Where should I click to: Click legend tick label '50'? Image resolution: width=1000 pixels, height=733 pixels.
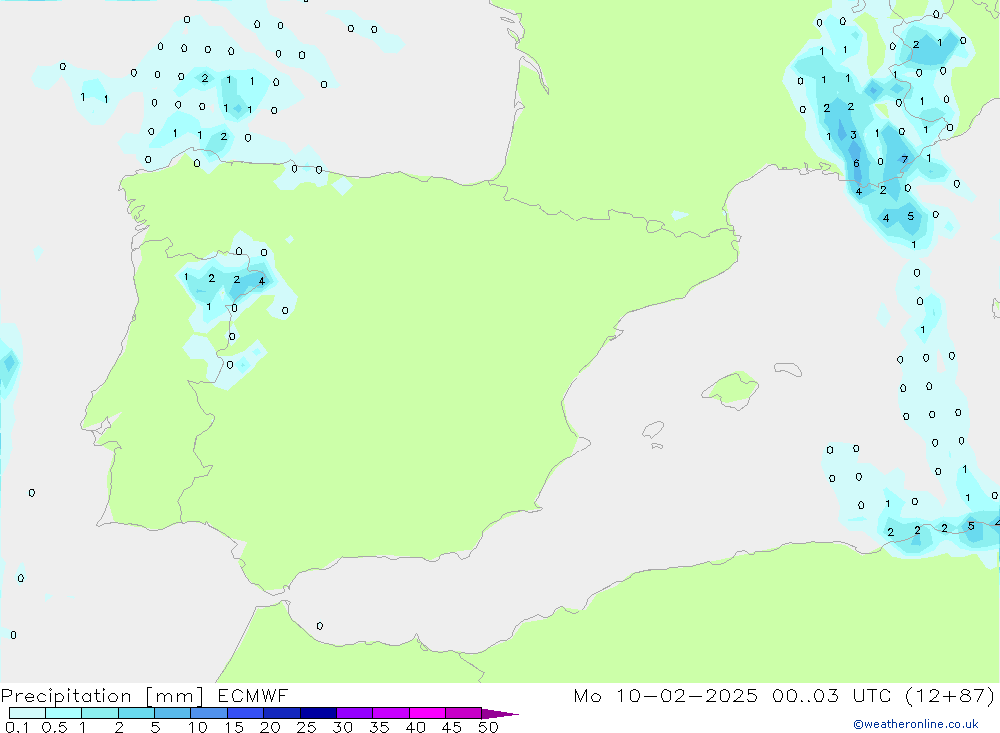click(489, 727)
